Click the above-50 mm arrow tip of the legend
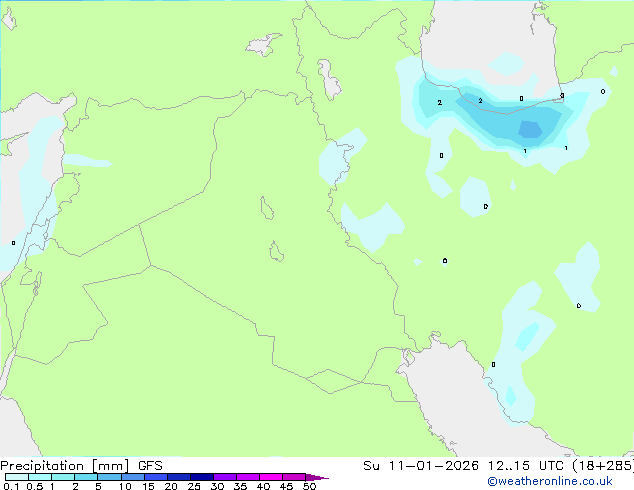Screen dimensions: 634x490 tap(317, 477)
